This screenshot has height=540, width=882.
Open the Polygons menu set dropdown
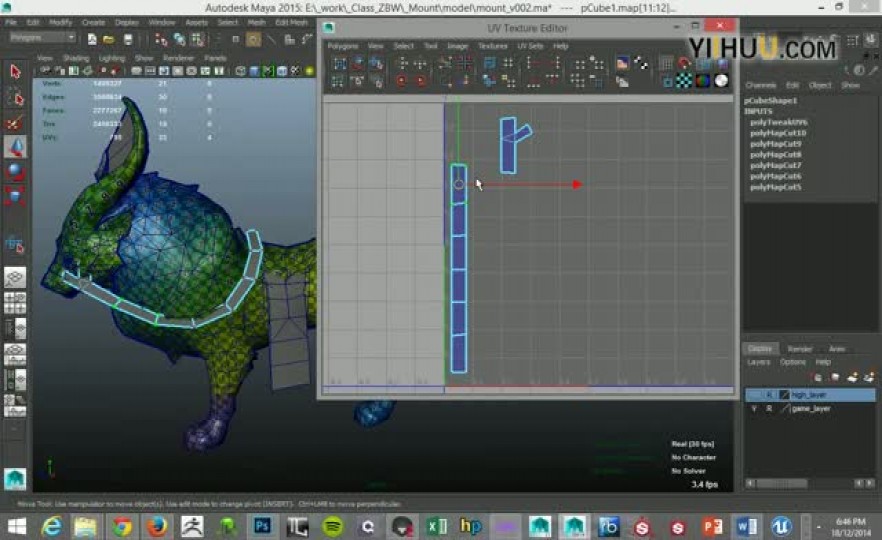pyautogui.click(x=43, y=37)
